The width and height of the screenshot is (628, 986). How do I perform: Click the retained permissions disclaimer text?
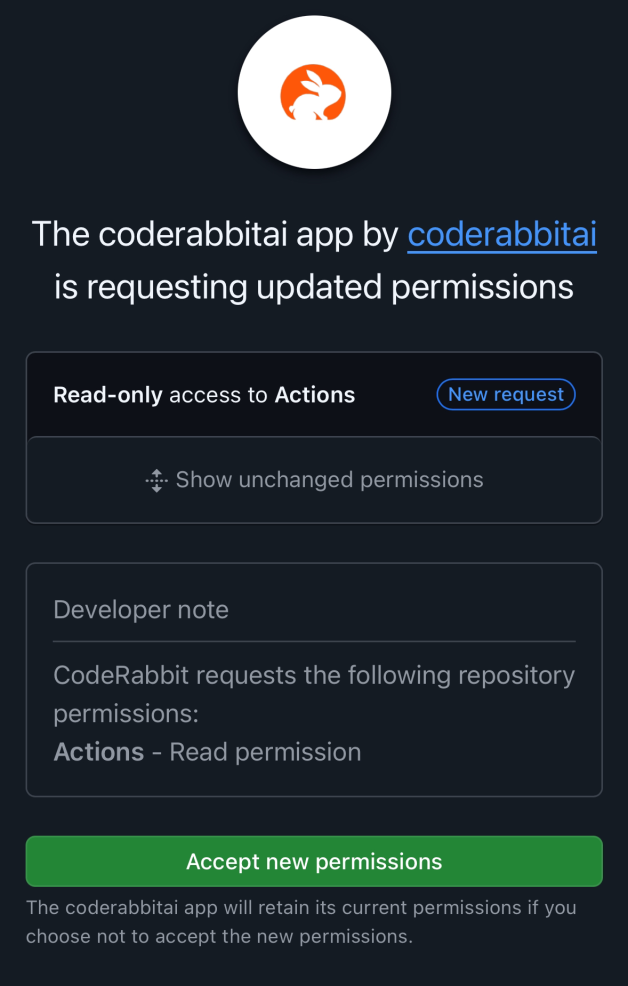(x=314, y=921)
